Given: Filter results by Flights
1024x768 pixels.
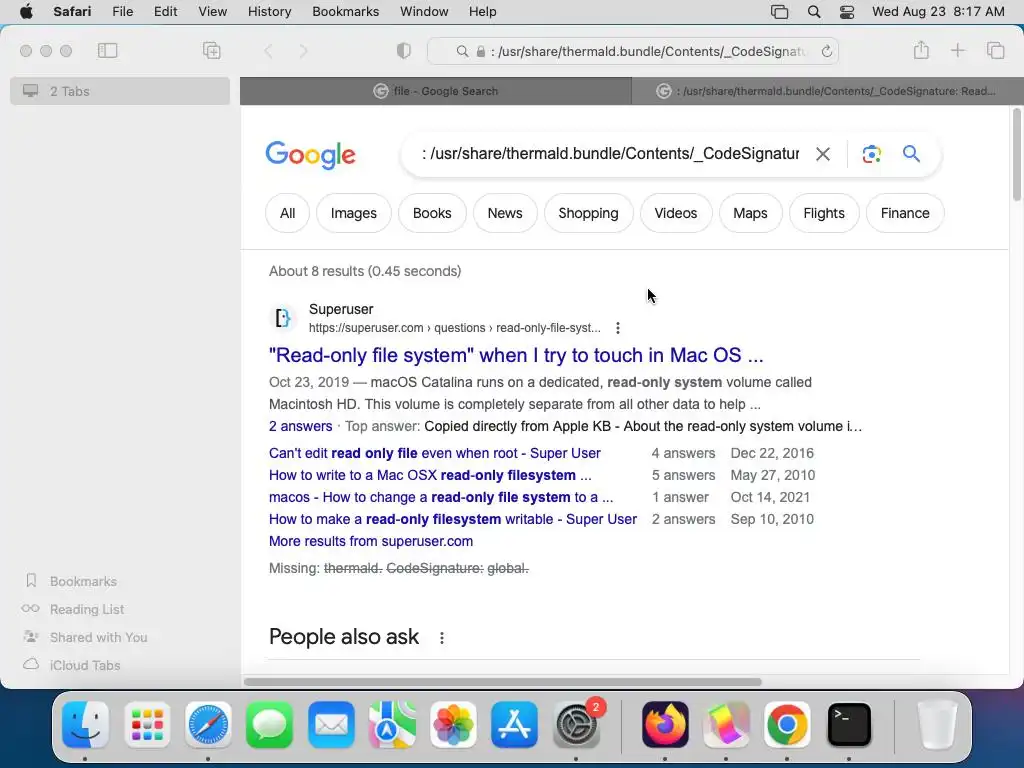Looking at the screenshot, I should pyautogui.click(x=824, y=213).
